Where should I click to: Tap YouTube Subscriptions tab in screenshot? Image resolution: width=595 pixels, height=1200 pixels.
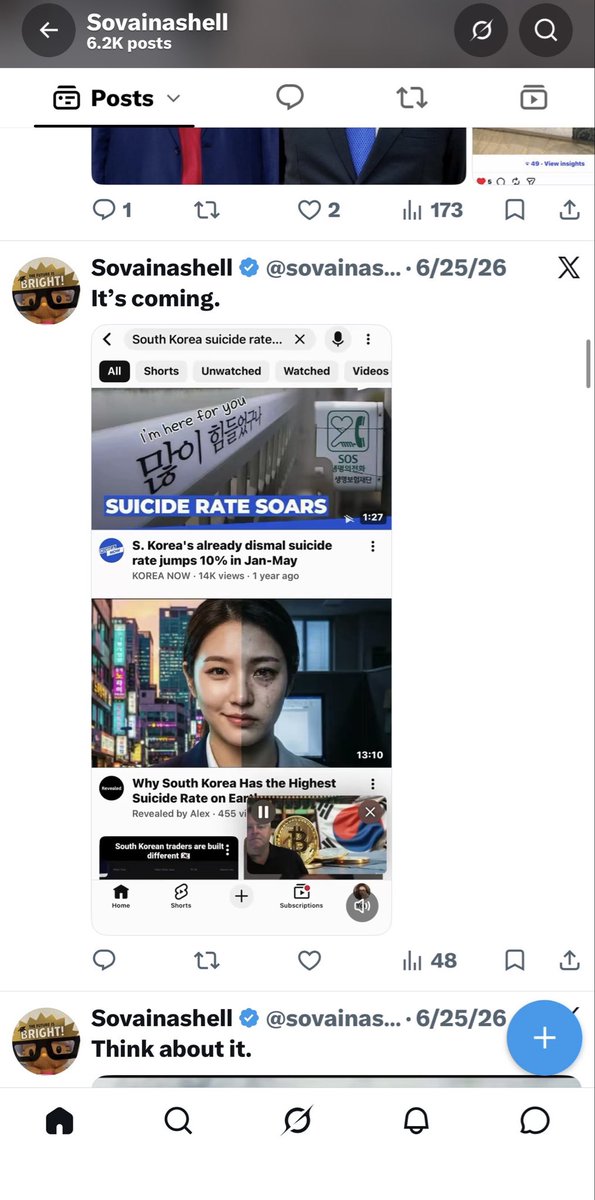301,896
